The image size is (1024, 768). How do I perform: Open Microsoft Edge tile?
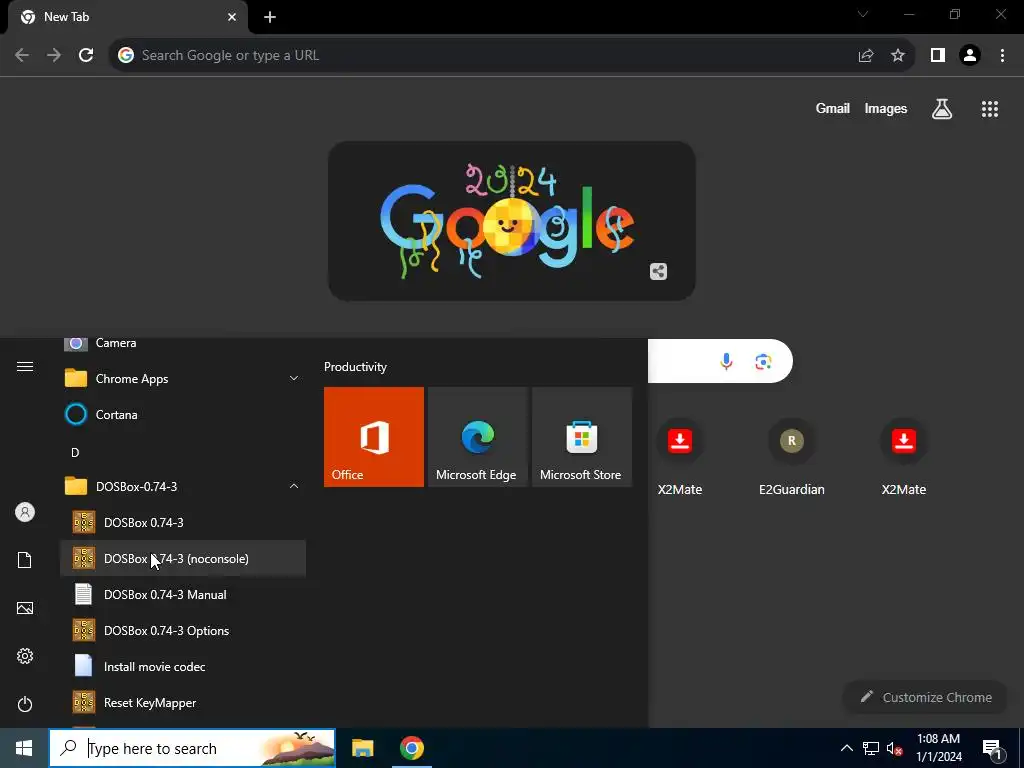pyautogui.click(x=477, y=437)
